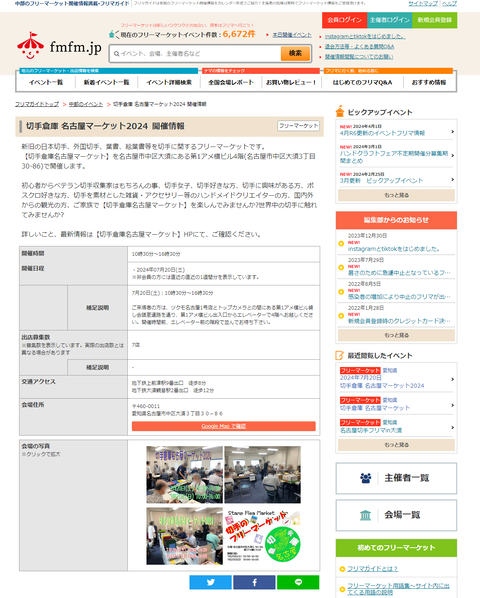This screenshot has height=598, width=480.
Task: Open the イベント一覧 menu item
Action: tap(46, 82)
